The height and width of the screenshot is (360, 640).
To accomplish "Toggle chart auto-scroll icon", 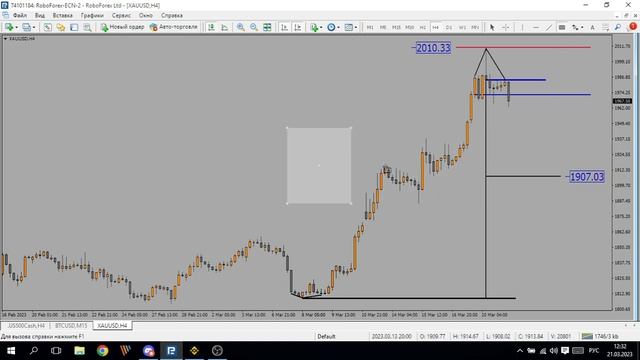I will (284, 27).
